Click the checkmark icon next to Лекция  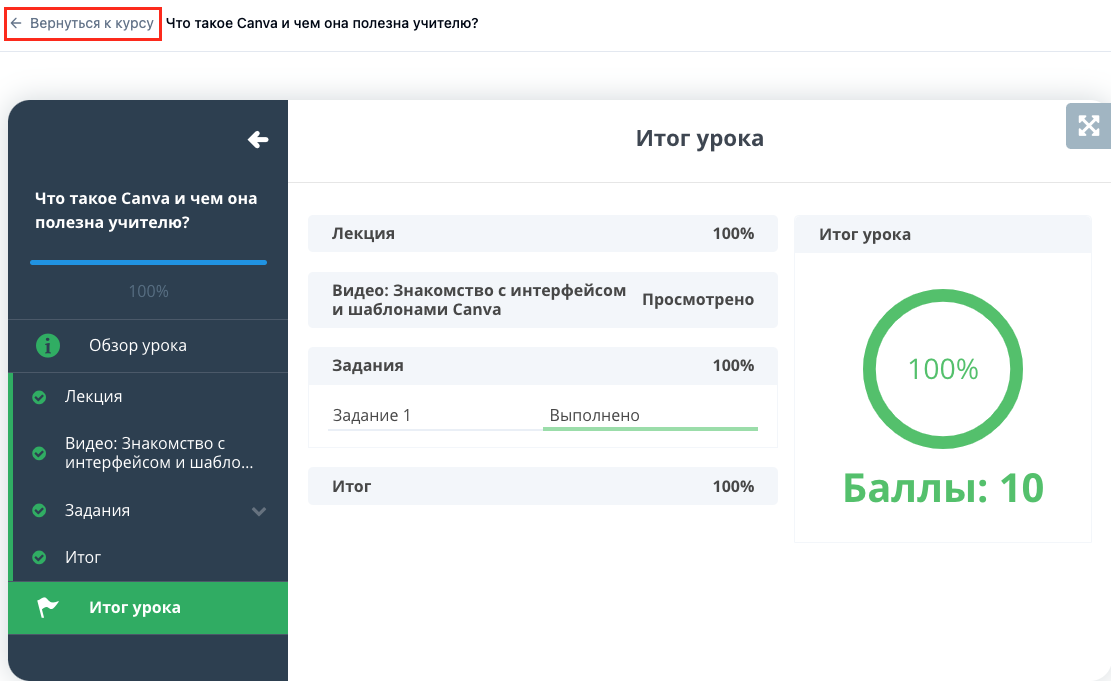[x=39, y=398]
